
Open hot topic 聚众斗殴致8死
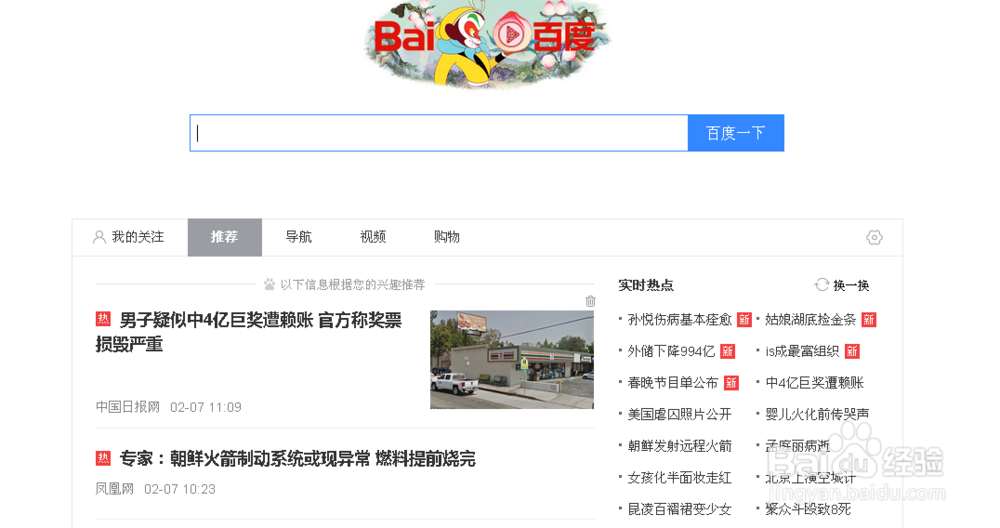tap(808, 509)
